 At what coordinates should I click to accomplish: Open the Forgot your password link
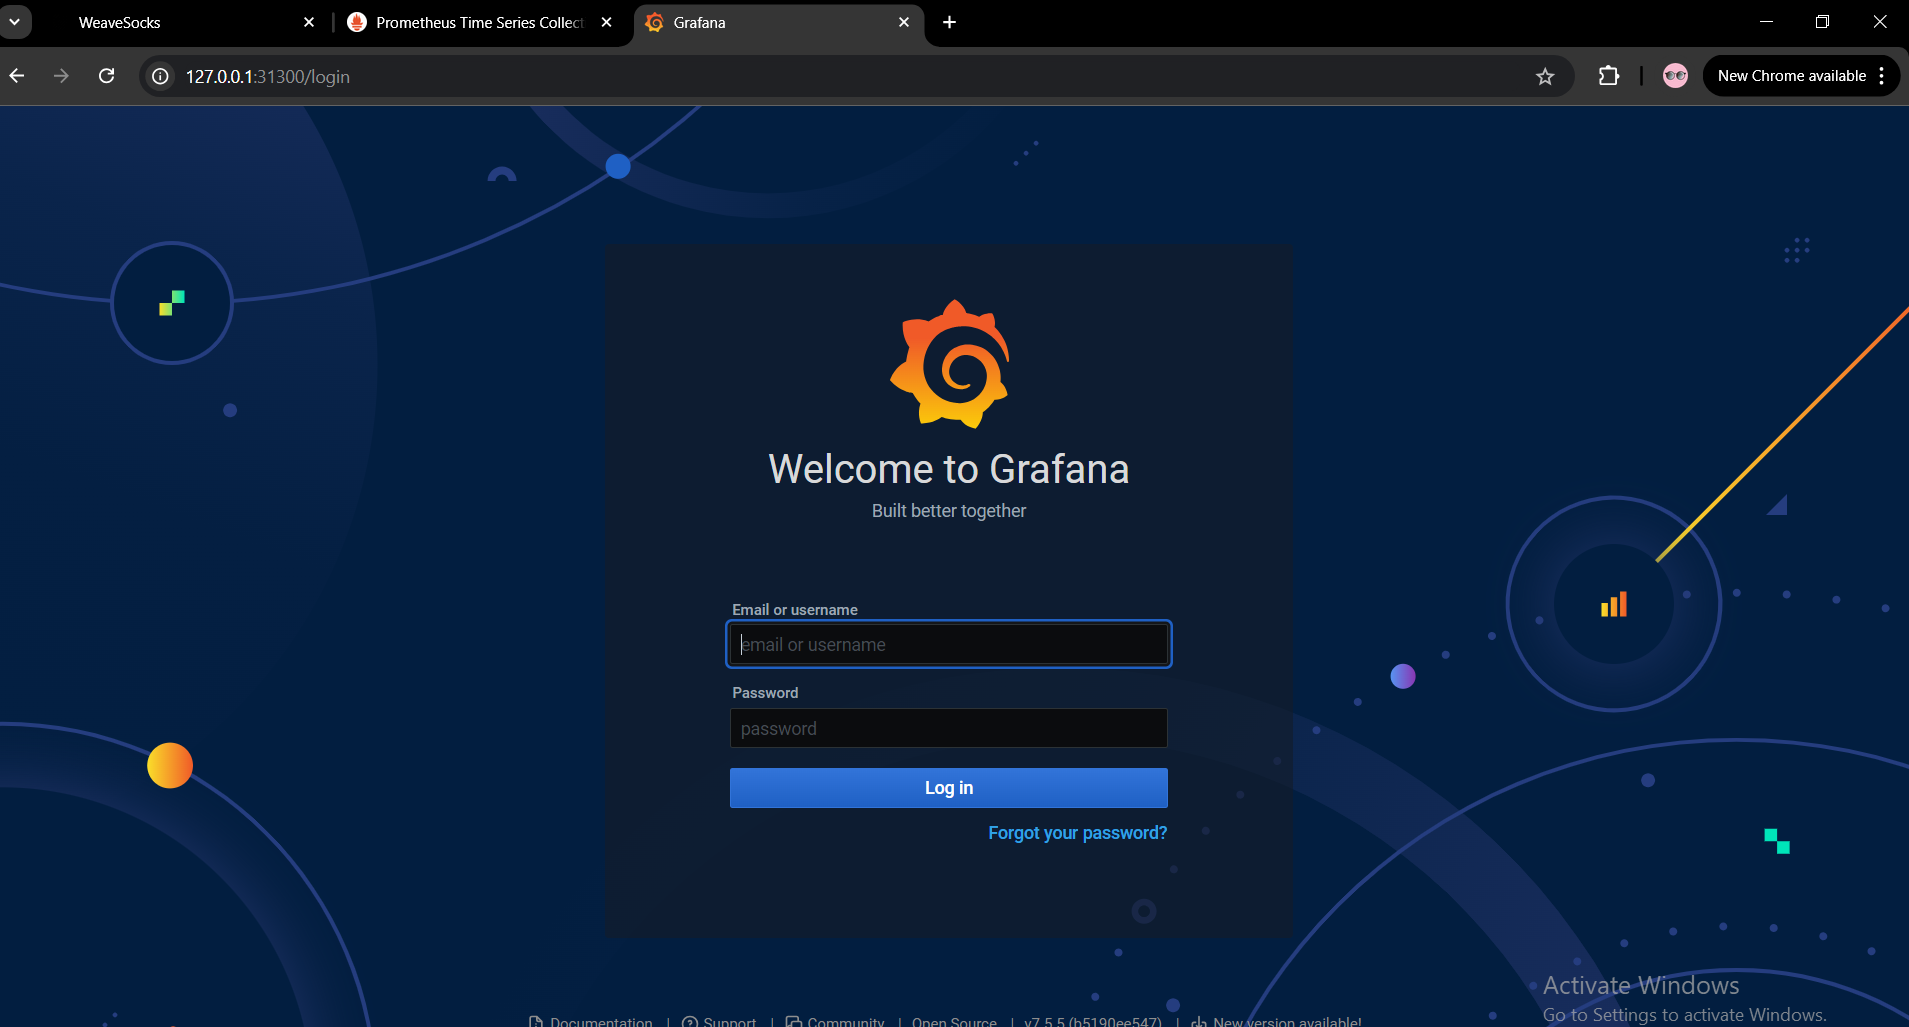(1077, 833)
